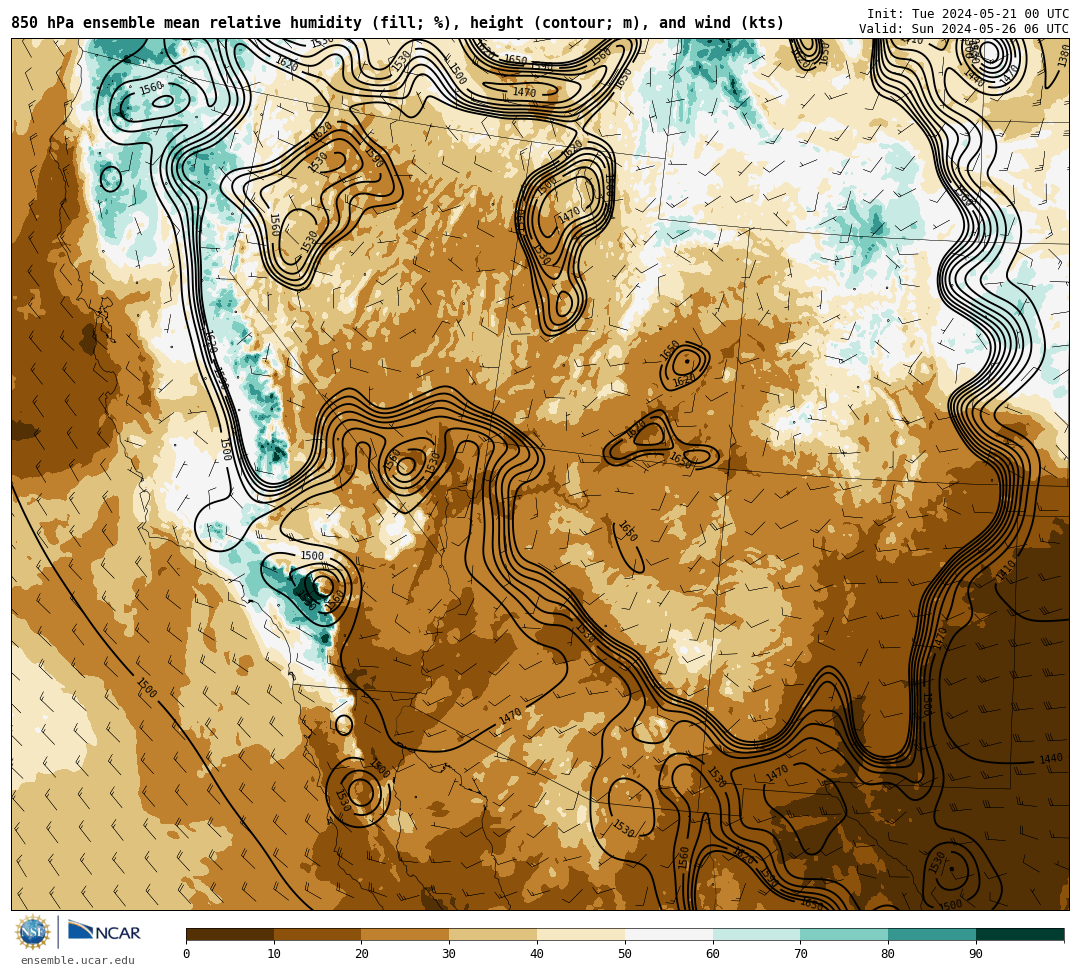Image resolution: width=1080 pixels, height=973 pixels.
Task: Pick the darkest brown 0–10 colorbar segment
Action: pos(230,934)
